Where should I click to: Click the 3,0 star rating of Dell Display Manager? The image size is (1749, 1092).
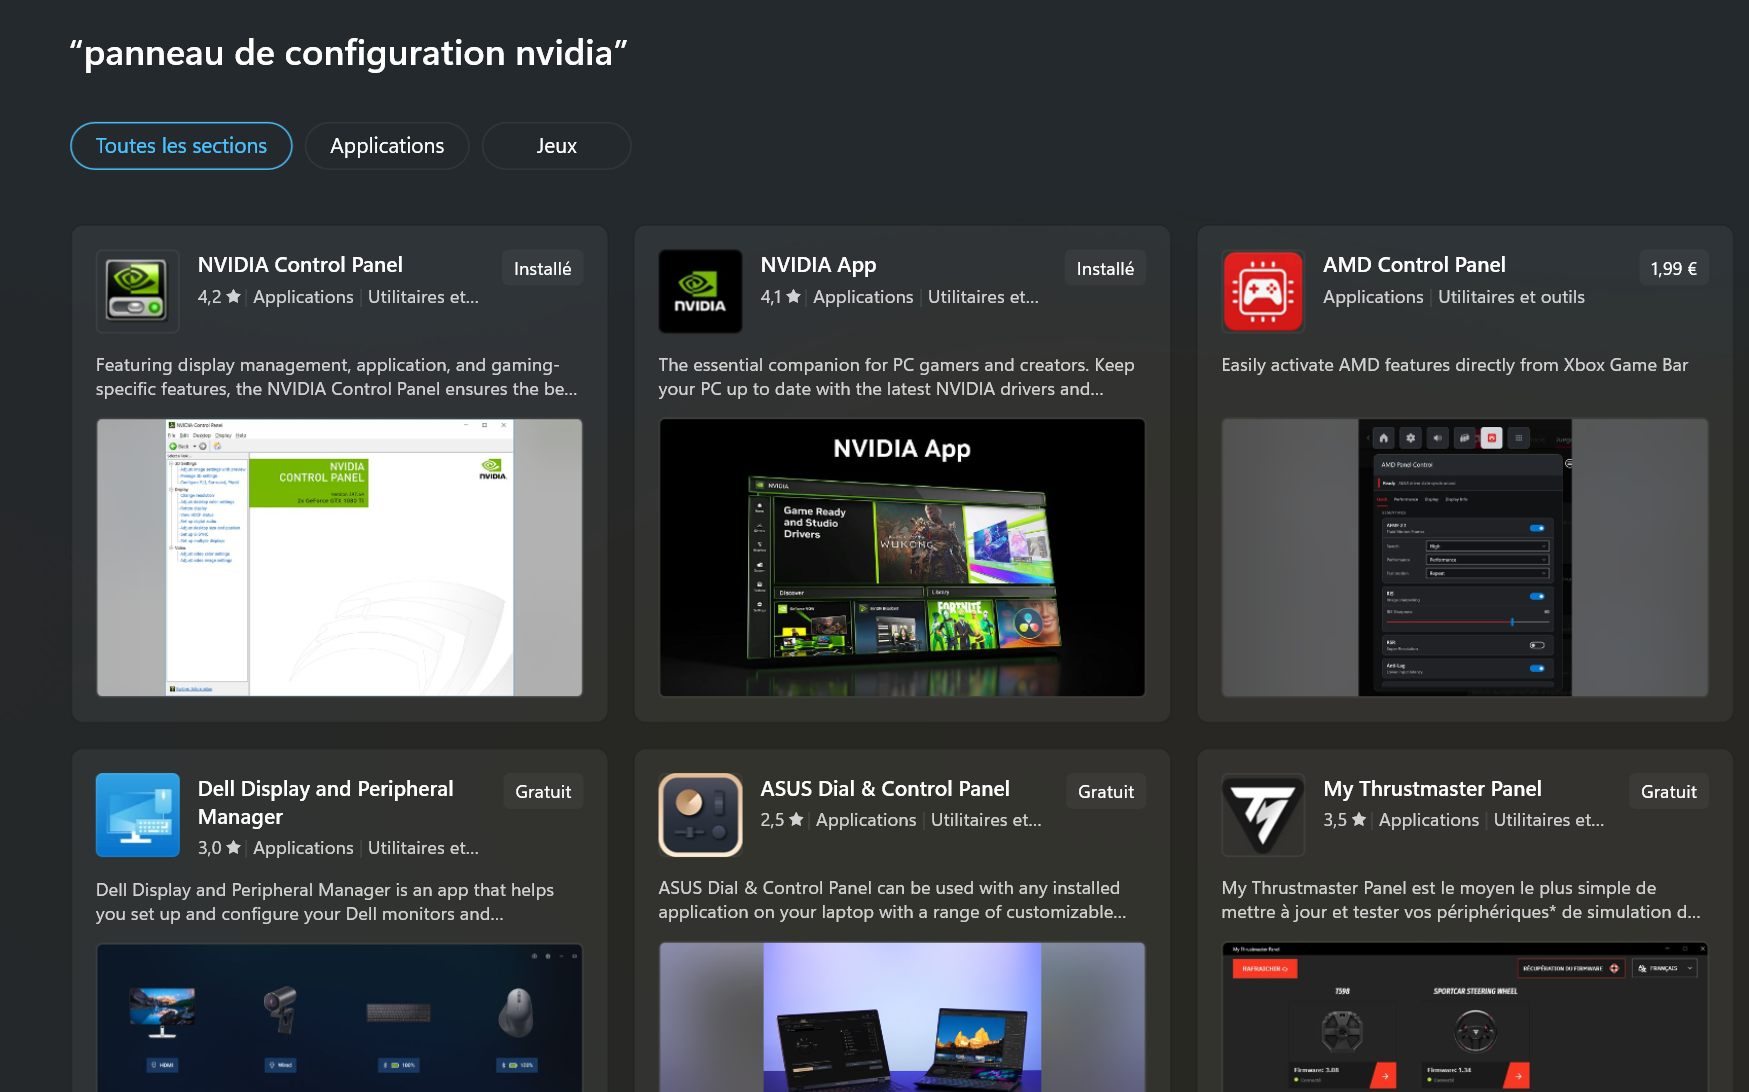[x=219, y=848]
